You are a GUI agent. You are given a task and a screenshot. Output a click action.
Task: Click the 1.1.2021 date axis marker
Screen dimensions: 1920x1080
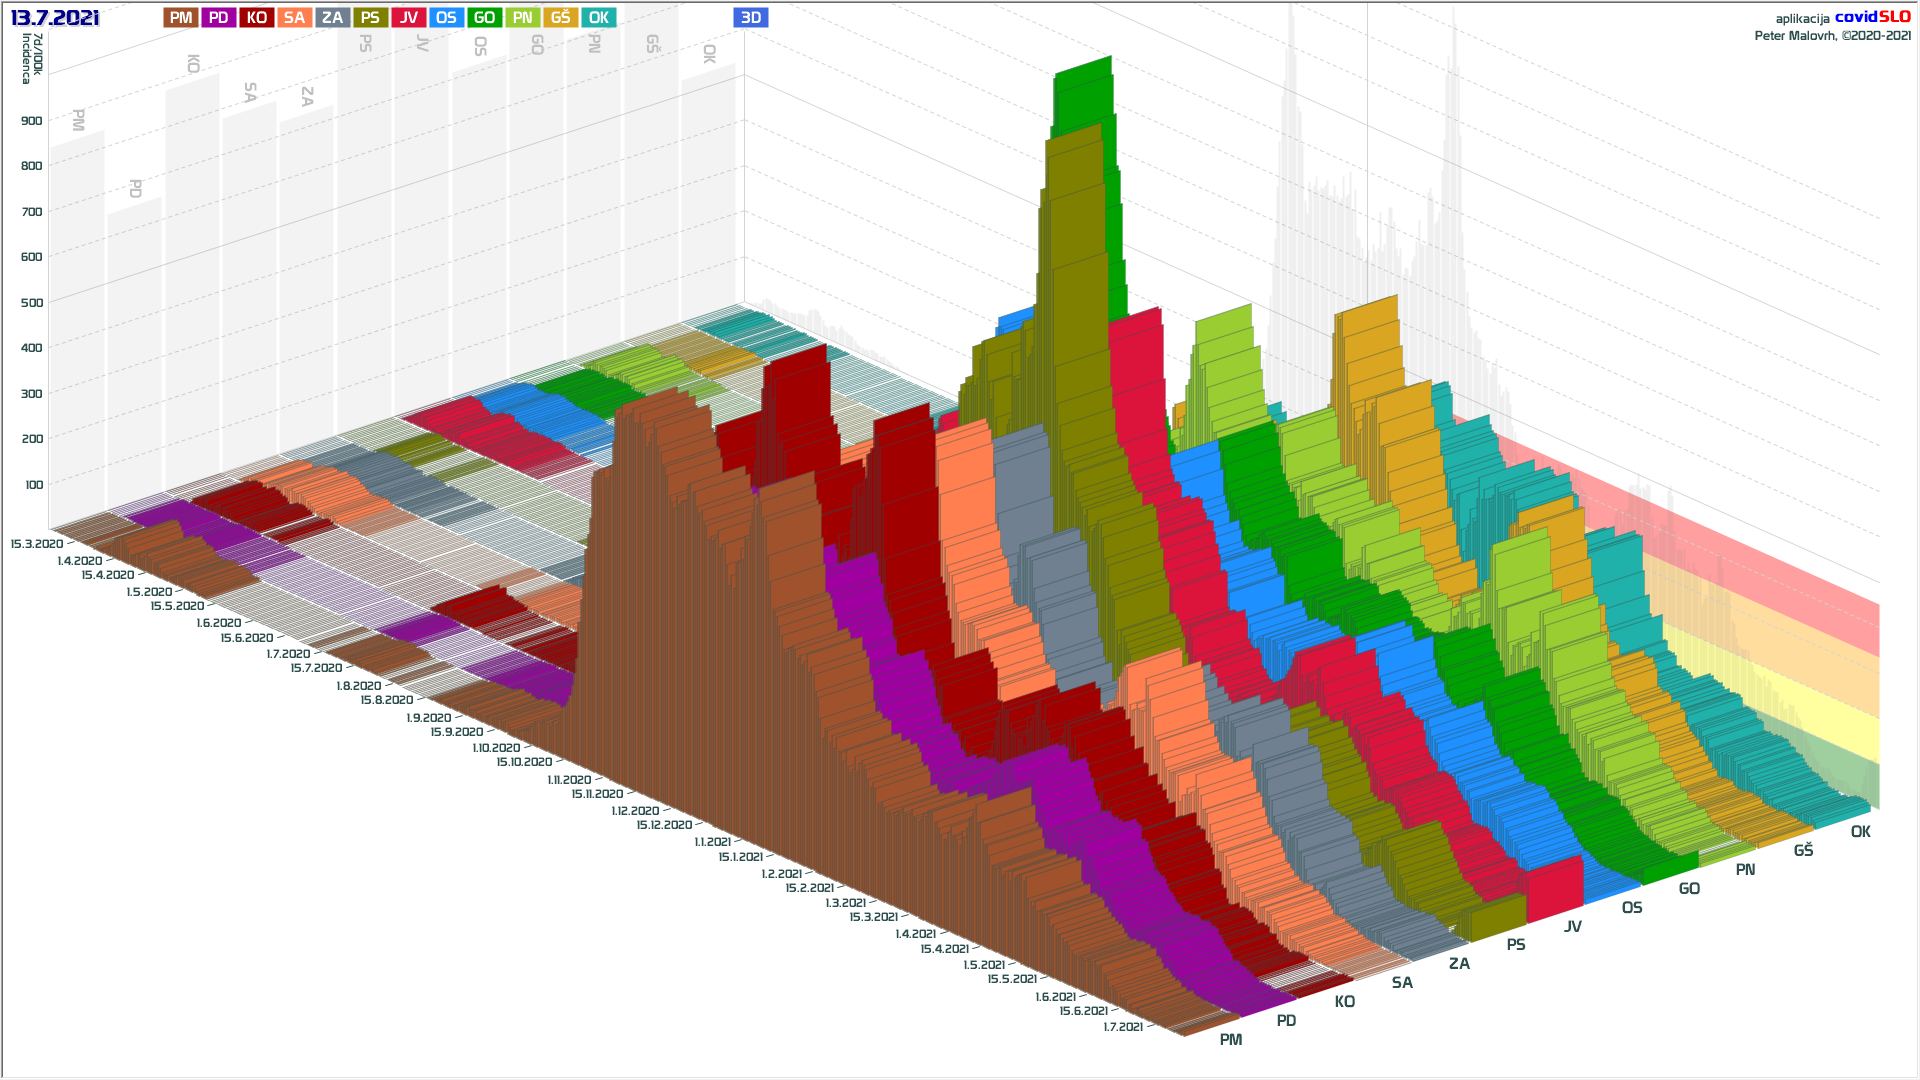[x=713, y=842]
